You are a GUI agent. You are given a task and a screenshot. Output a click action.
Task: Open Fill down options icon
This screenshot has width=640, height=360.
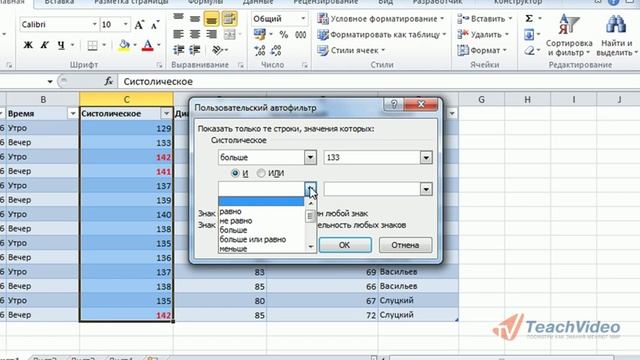pyautogui.click(x=529, y=35)
